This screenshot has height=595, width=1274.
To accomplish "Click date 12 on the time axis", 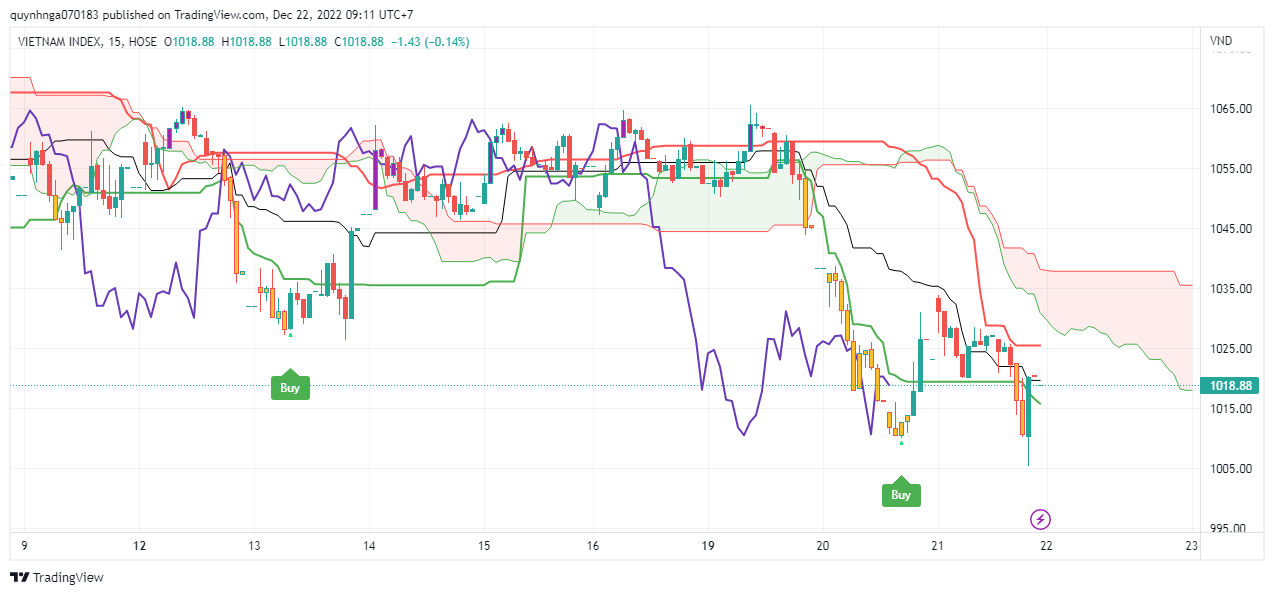I will pyautogui.click(x=140, y=546).
